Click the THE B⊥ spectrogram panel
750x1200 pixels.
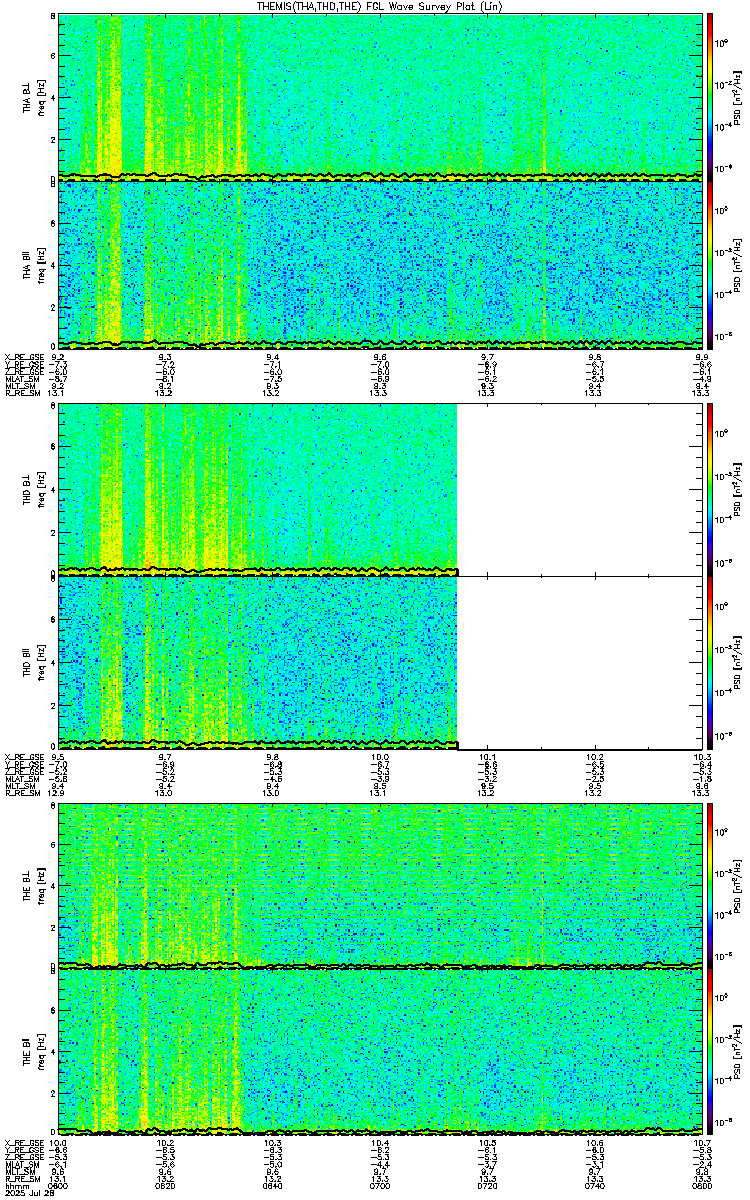point(381,884)
